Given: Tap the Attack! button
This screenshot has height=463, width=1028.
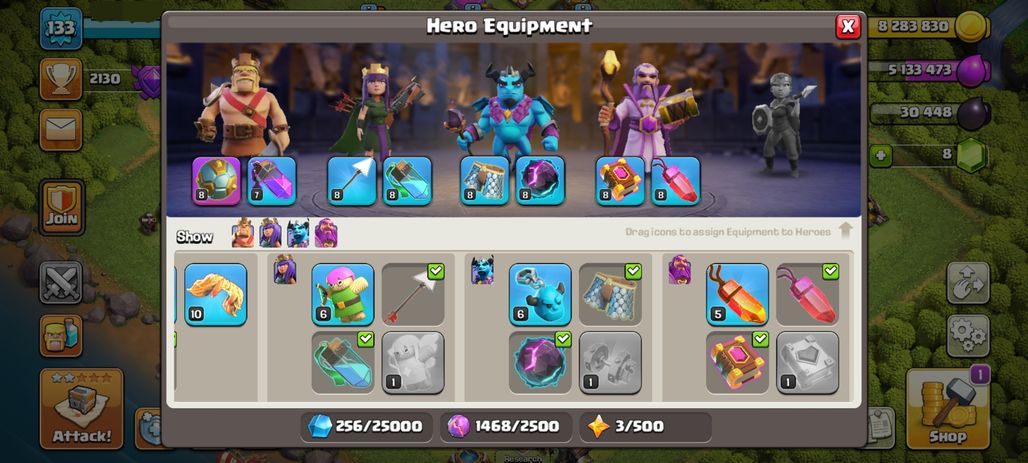Looking at the screenshot, I should pos(81,409).
